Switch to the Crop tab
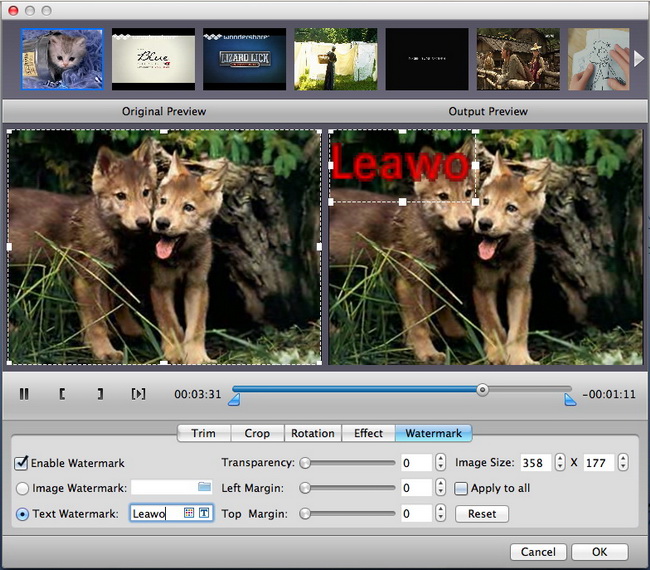Viewport: 650px width, 570px height. click(x=257, y=433)
